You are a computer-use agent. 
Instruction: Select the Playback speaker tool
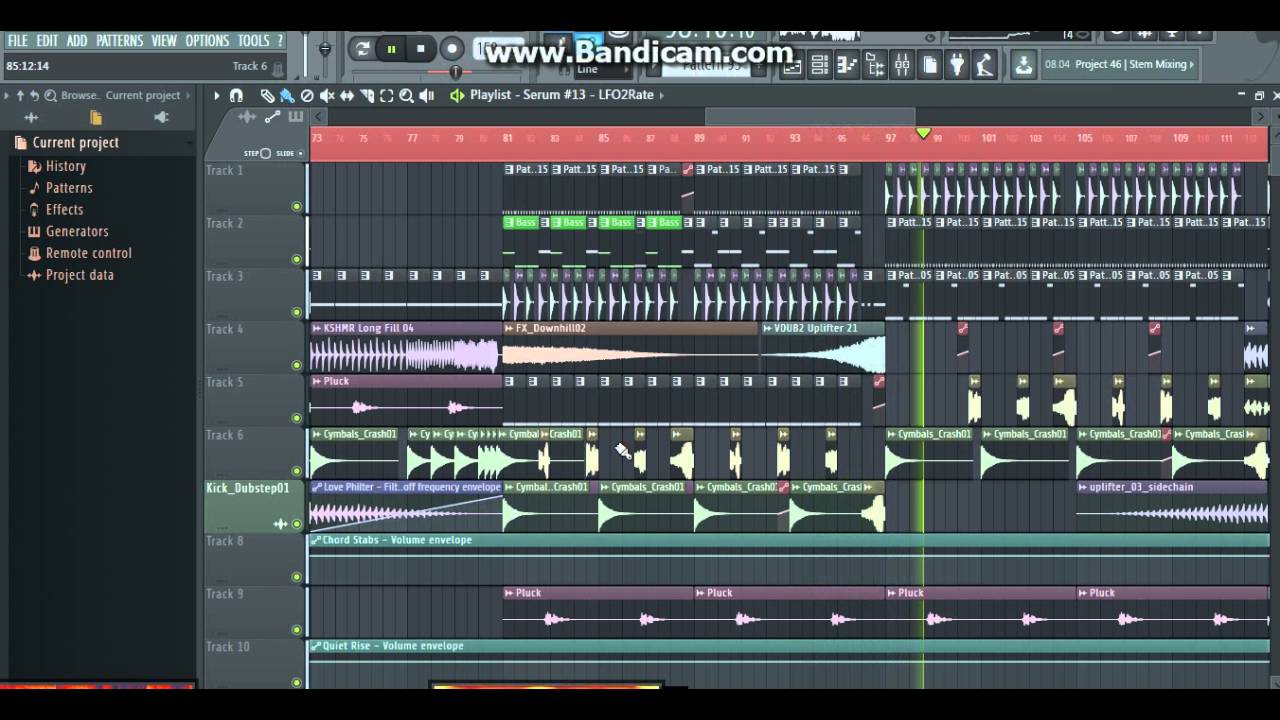pyautogui.click(x=427, y=95)
